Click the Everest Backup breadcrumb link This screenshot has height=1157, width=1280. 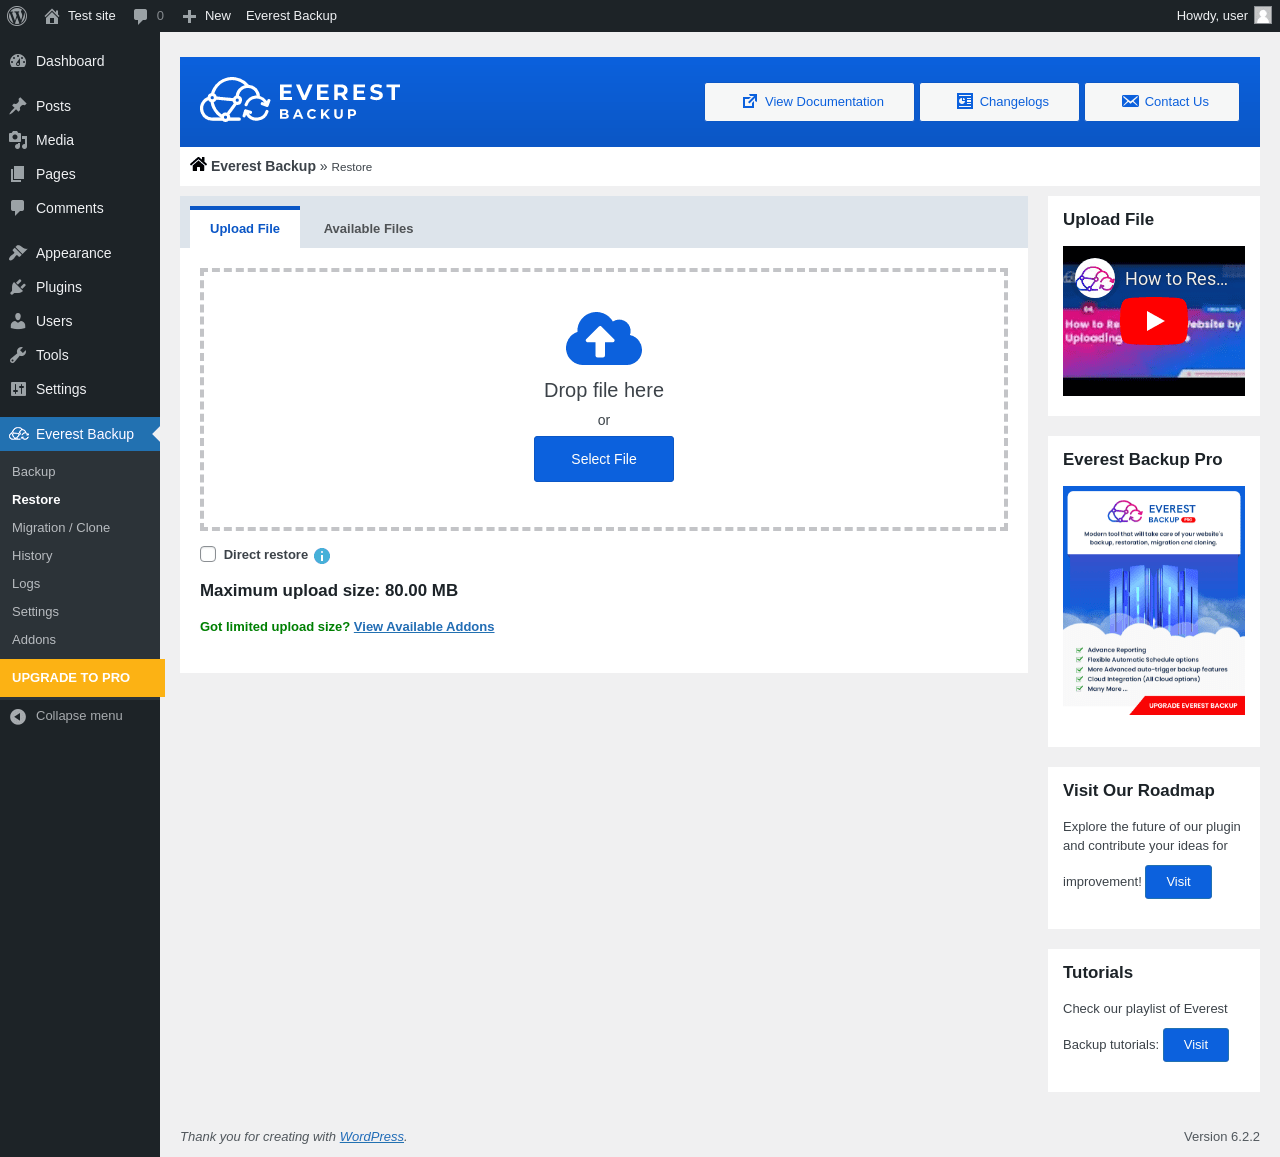click(263, 166)
